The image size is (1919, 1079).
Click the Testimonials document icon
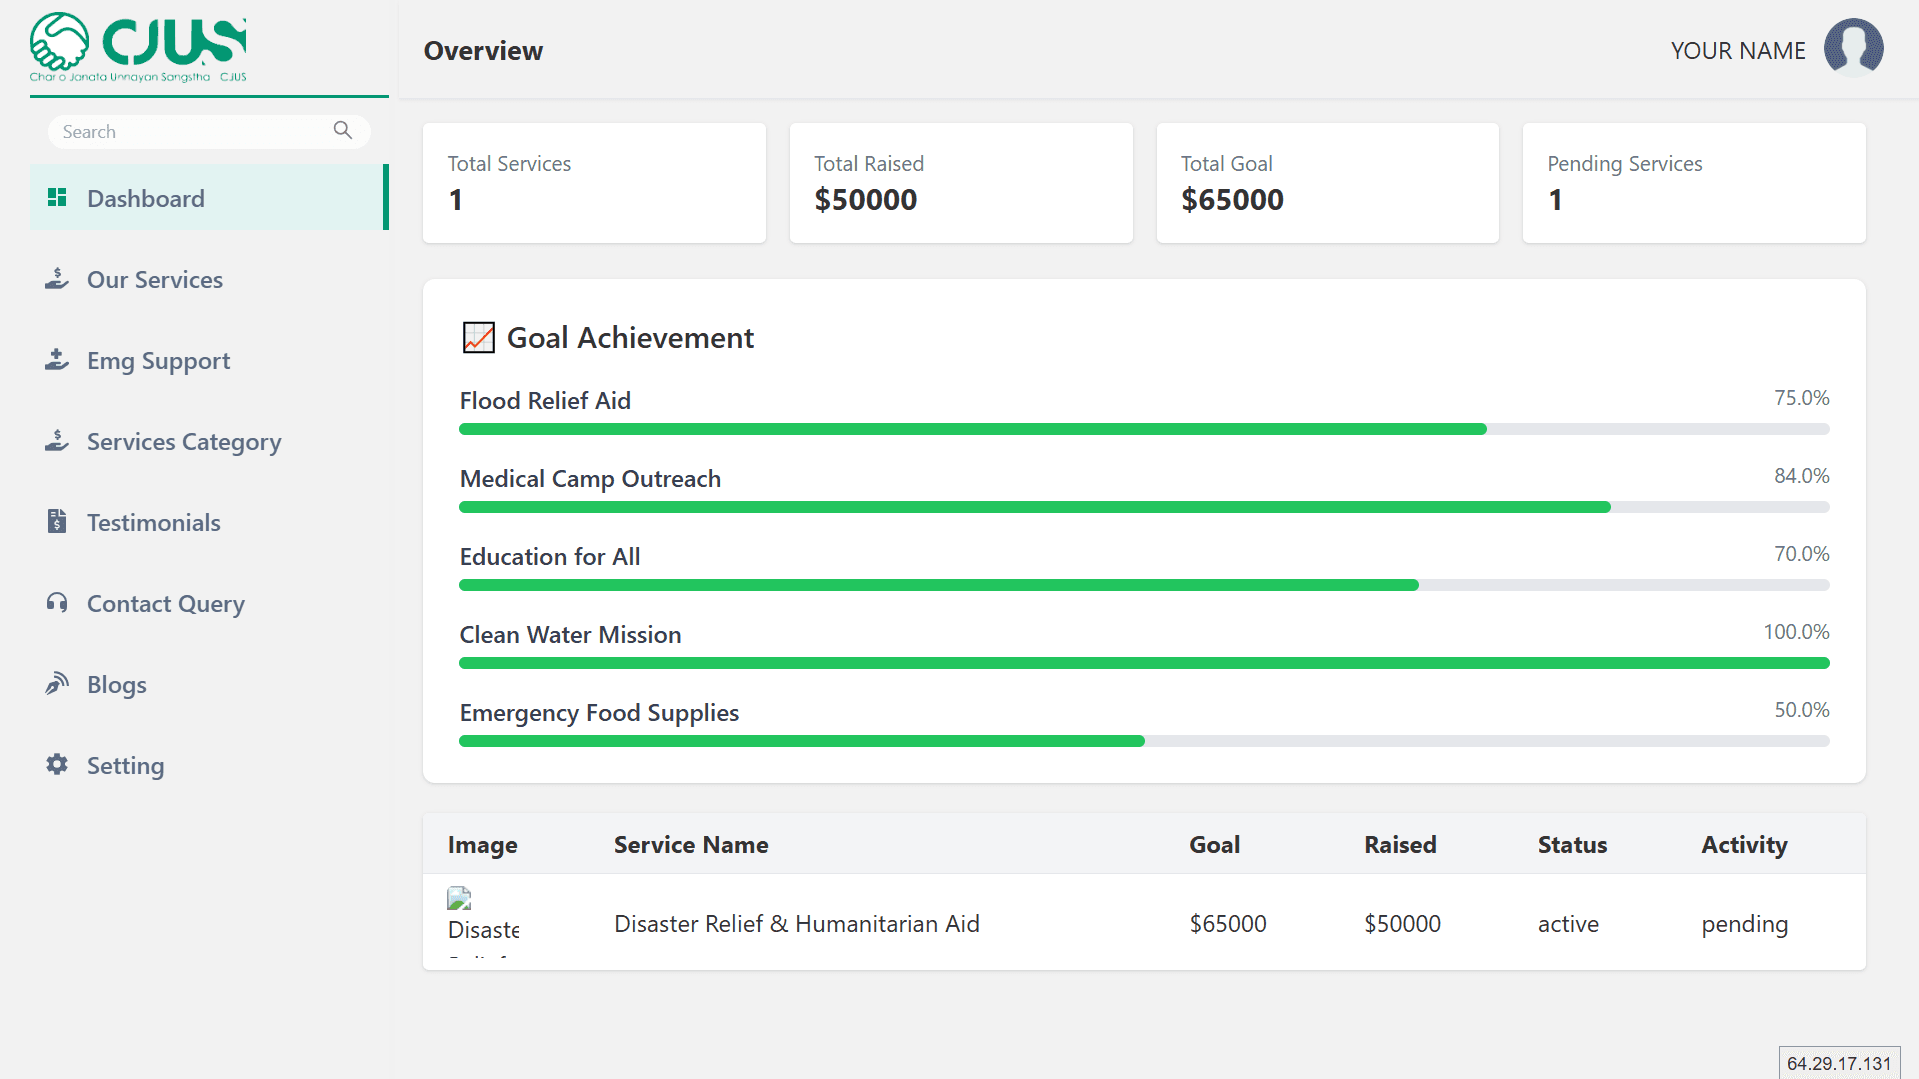[x=57, y=522]
